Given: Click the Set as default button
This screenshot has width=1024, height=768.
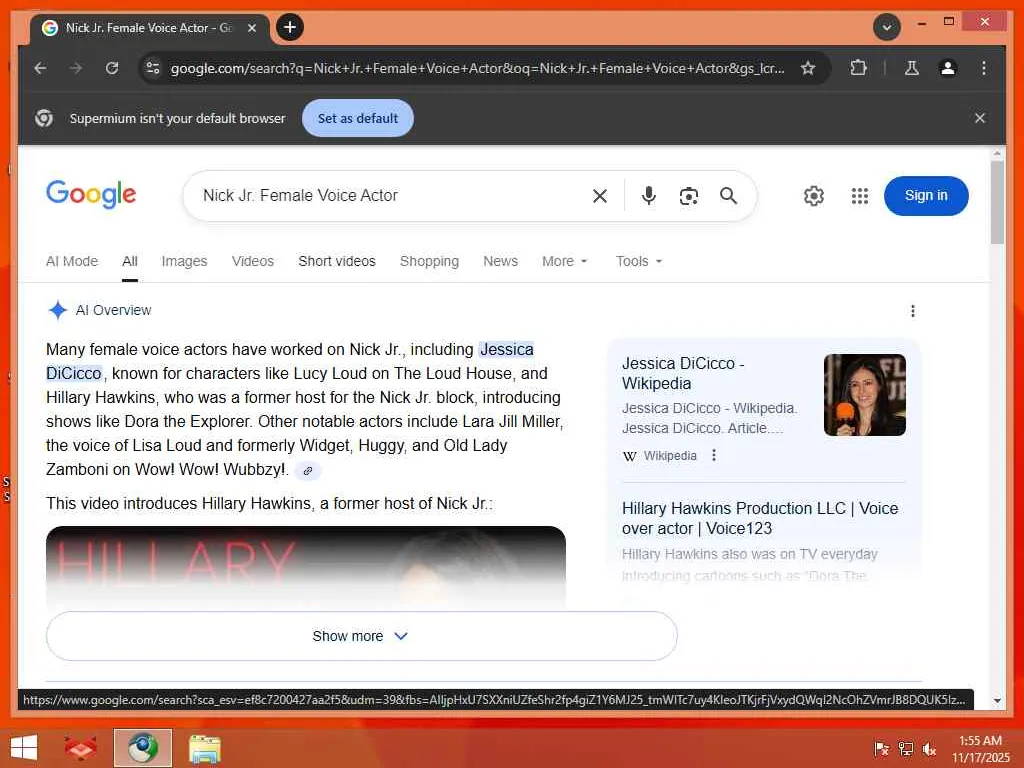Looking at the screenshot, I should (x=358, y=118).
